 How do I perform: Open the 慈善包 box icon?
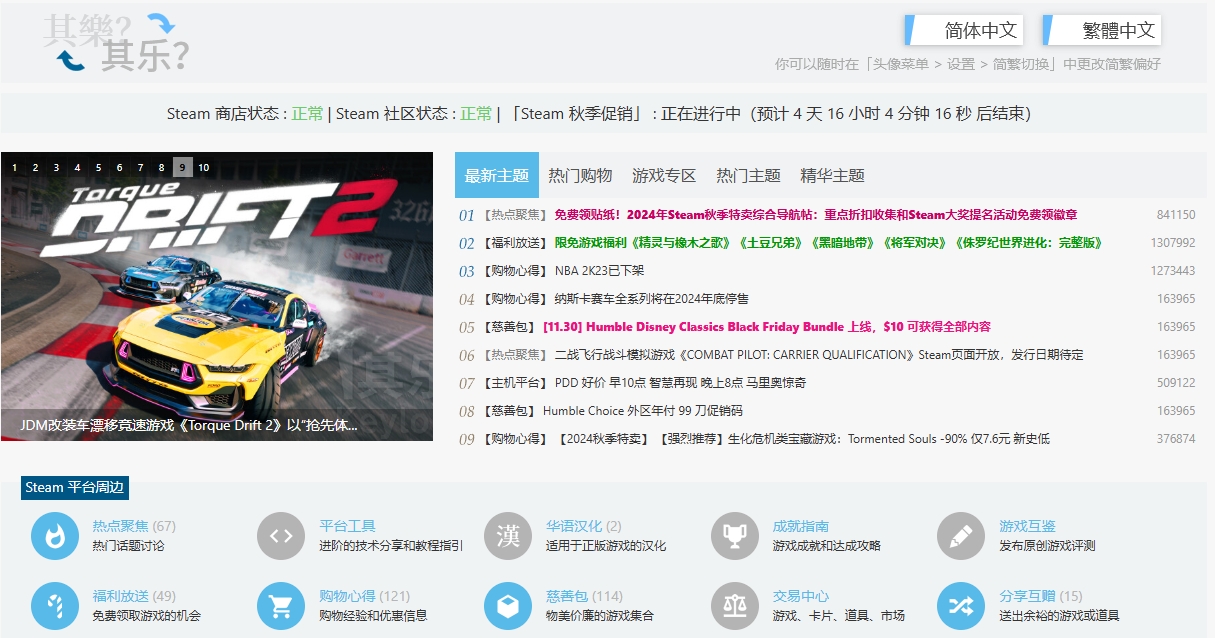[508, 606]
